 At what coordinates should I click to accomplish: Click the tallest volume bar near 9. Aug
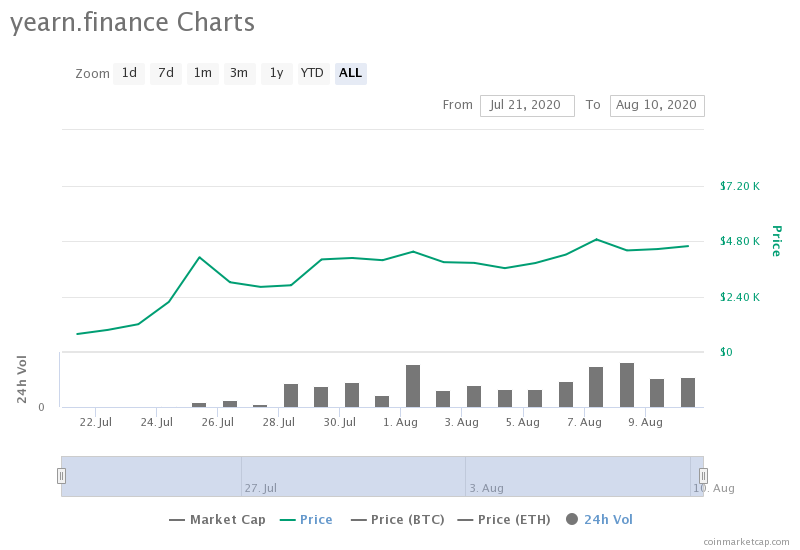click(x=627, y=385)
